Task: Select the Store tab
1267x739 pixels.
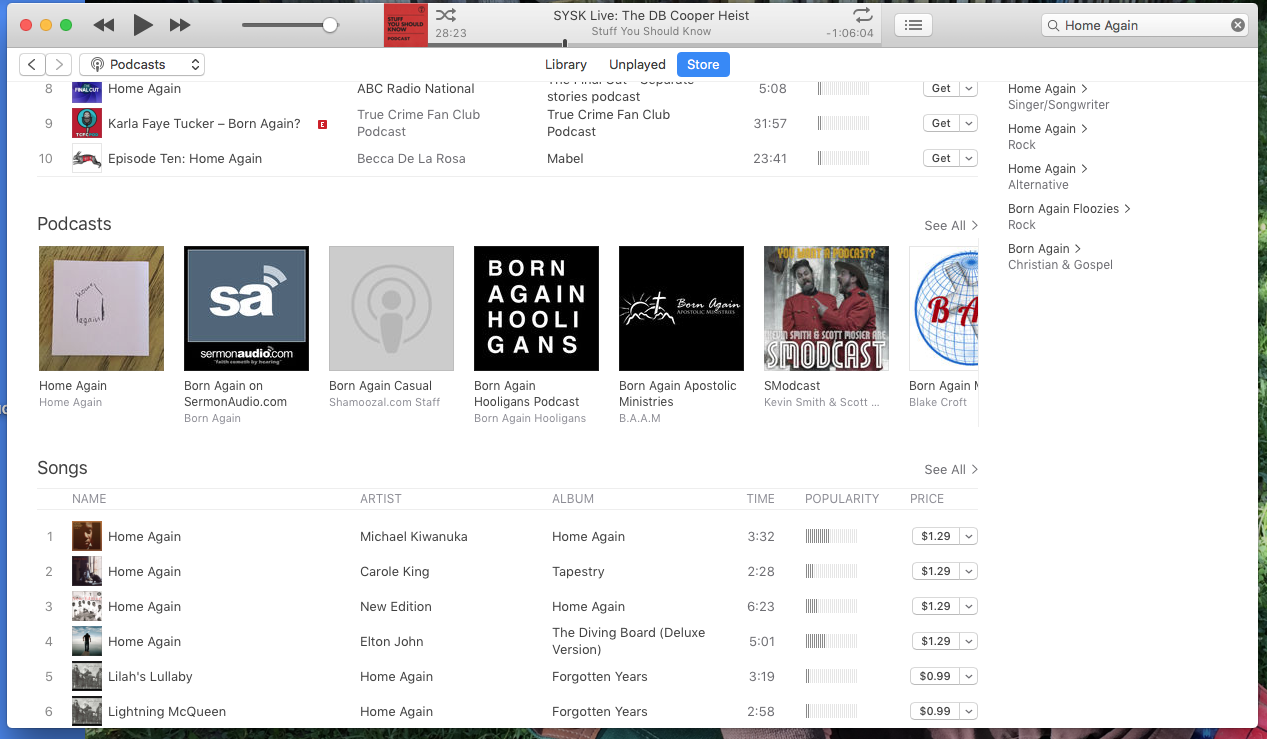Action: click(x=703, y=65)
